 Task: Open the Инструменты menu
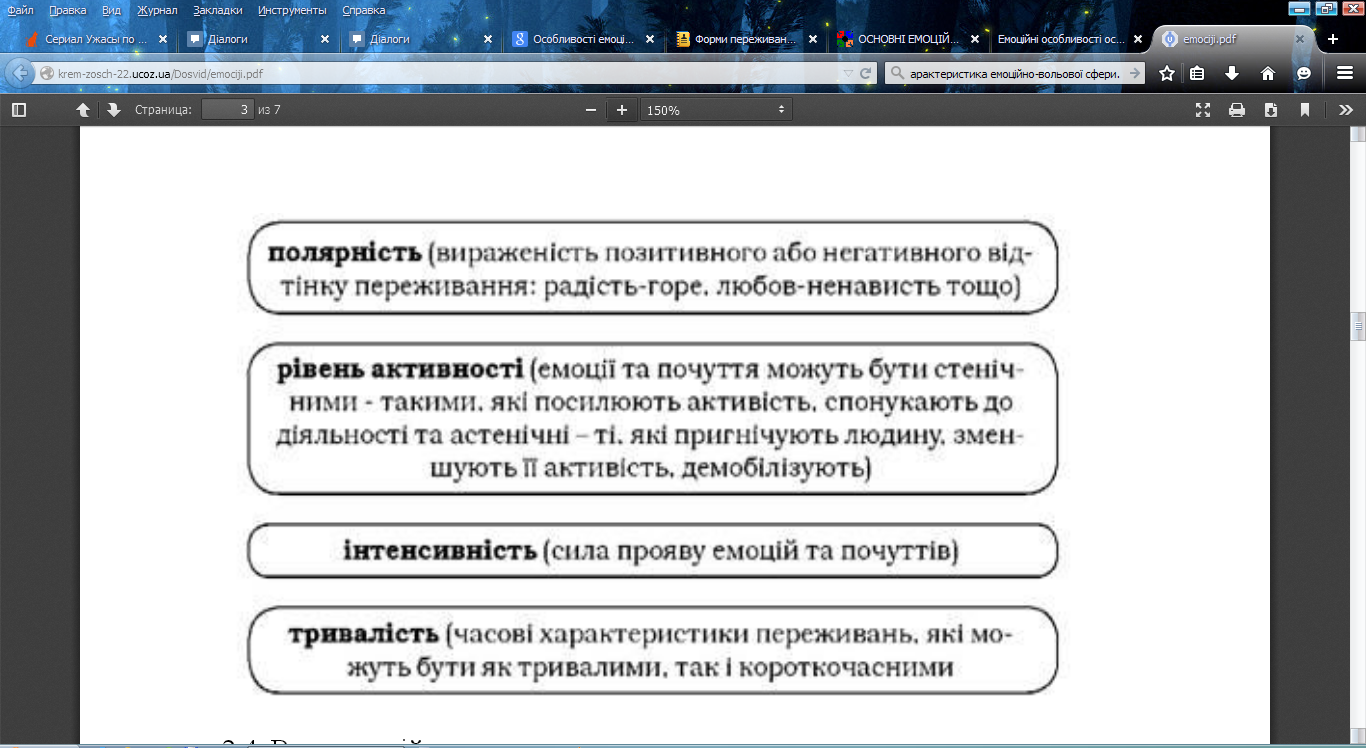(292, 10)
